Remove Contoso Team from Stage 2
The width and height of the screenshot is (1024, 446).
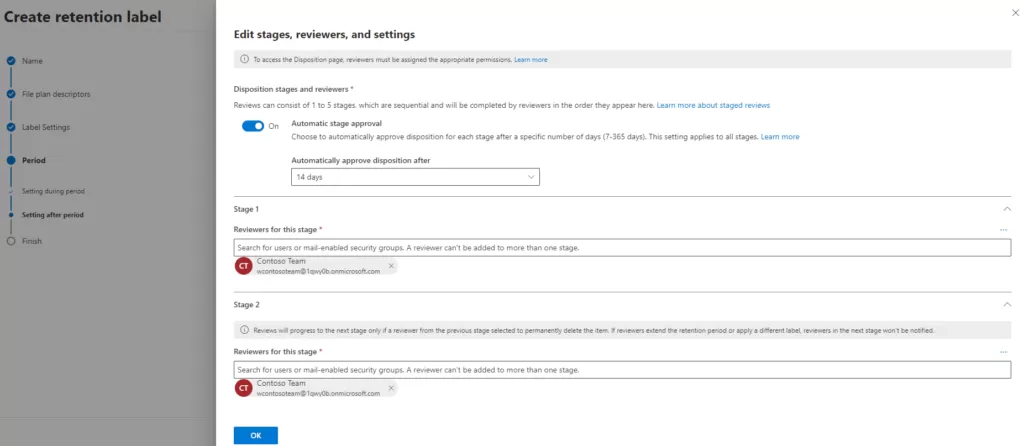point(391,388)
